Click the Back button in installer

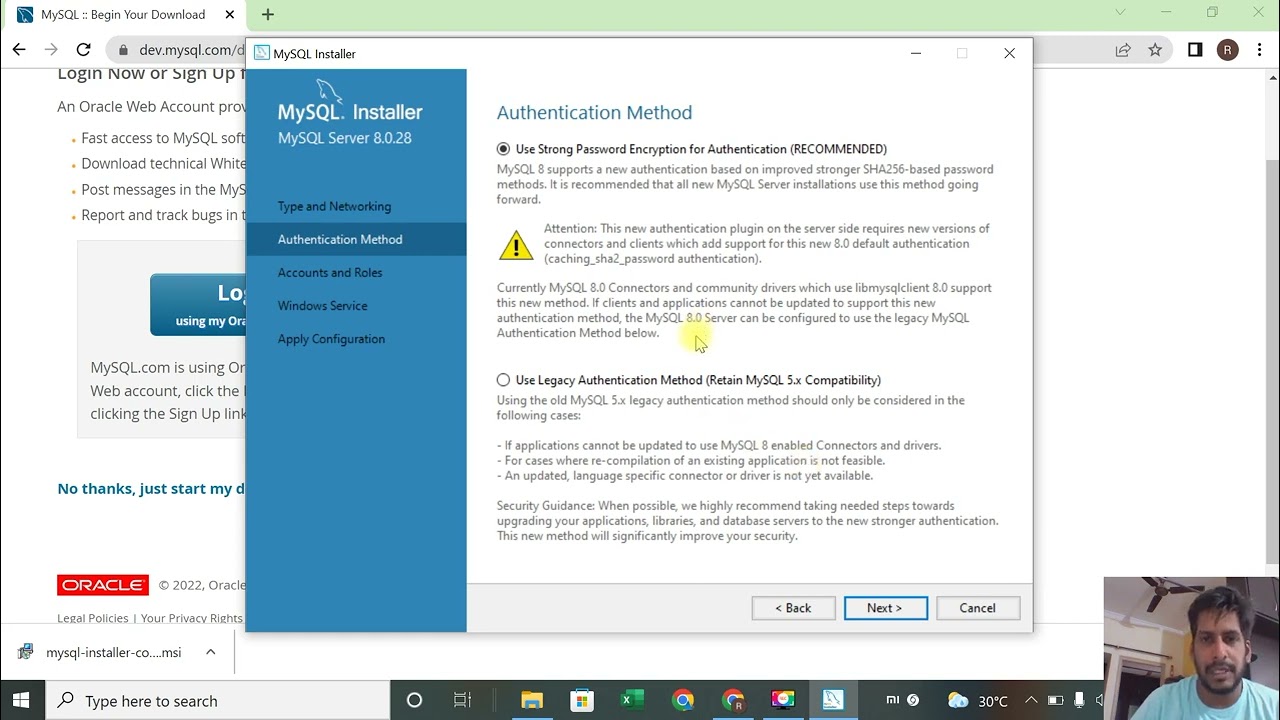click(793, 608)
